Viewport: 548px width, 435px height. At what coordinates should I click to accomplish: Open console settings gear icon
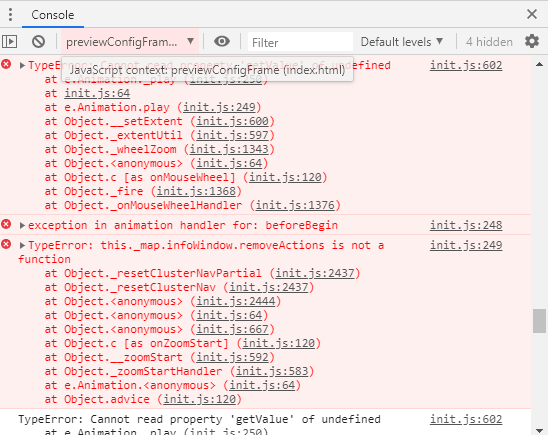click(532, 42)
